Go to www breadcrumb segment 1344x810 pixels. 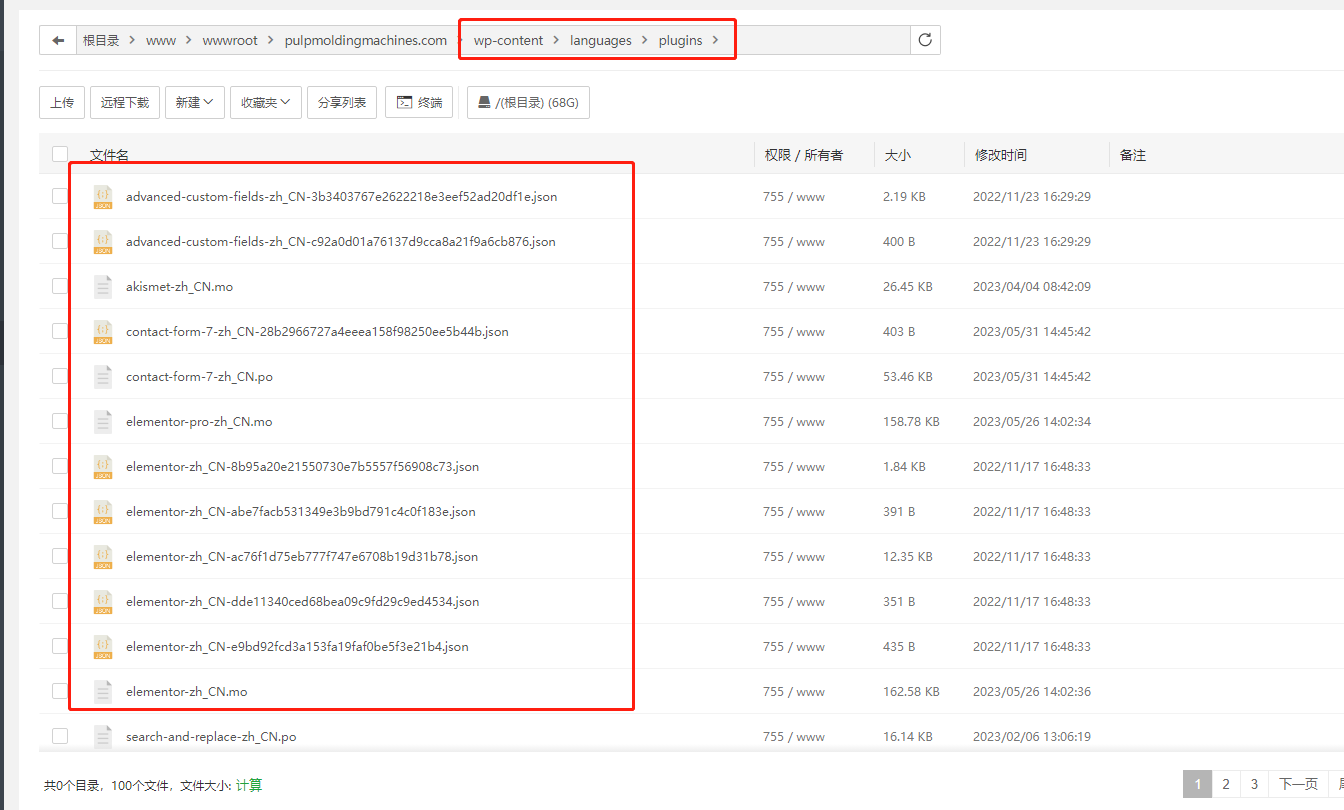[161, 41]
